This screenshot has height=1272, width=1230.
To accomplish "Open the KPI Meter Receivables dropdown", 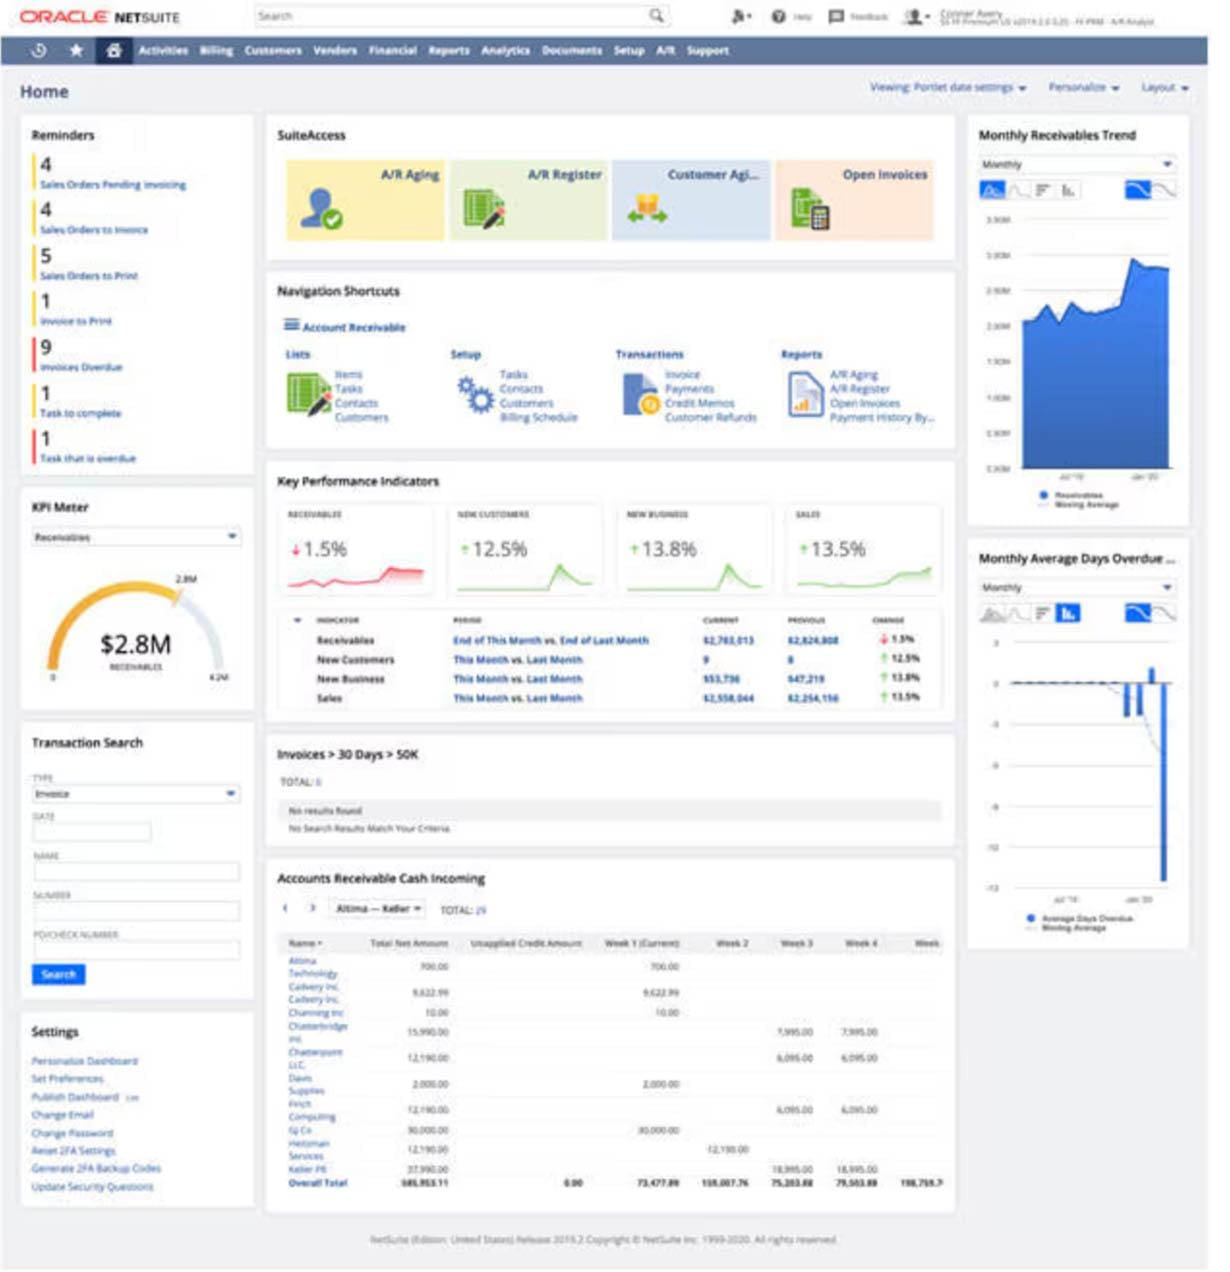I will pyautogui.click(x=136, y=537).
